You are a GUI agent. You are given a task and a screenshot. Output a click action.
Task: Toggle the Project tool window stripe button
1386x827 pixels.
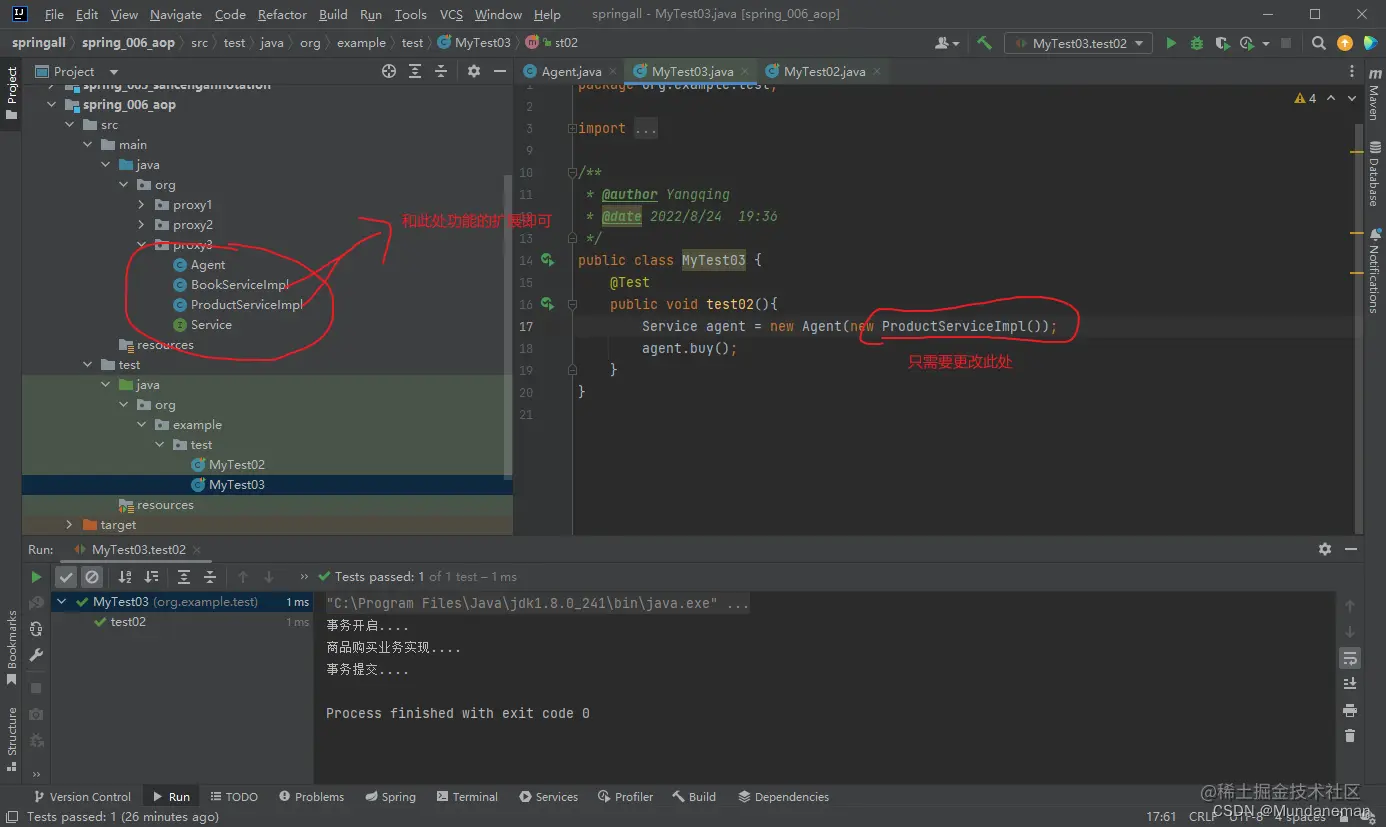pos(11,93)
